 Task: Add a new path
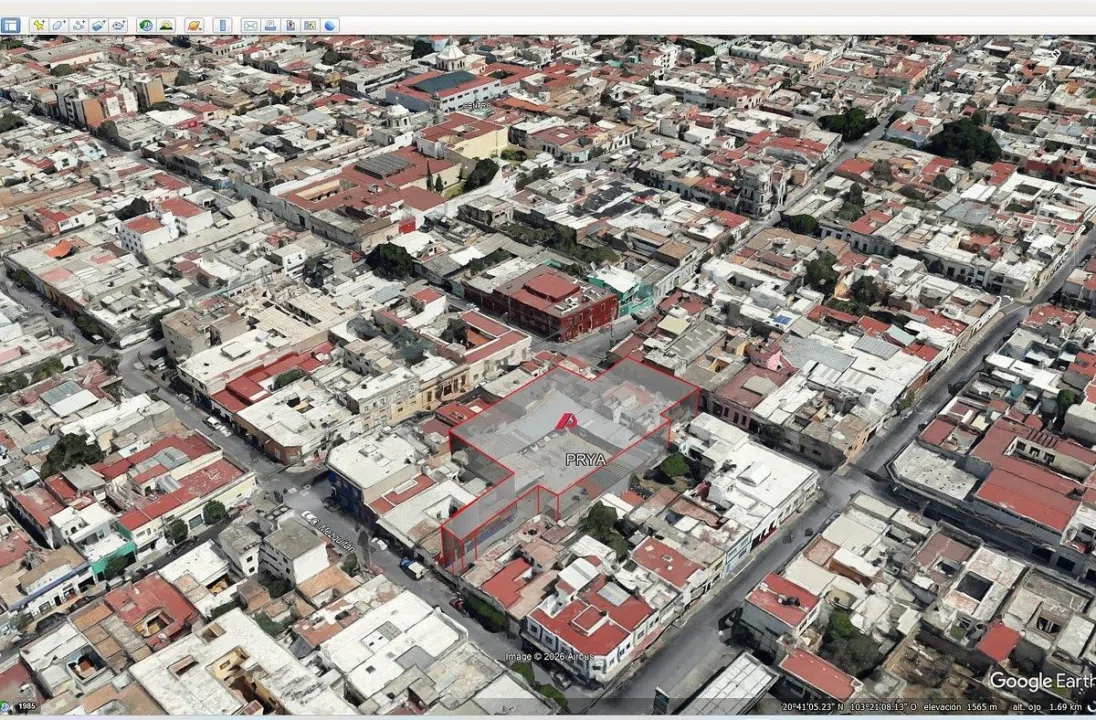tap(78, 26)
